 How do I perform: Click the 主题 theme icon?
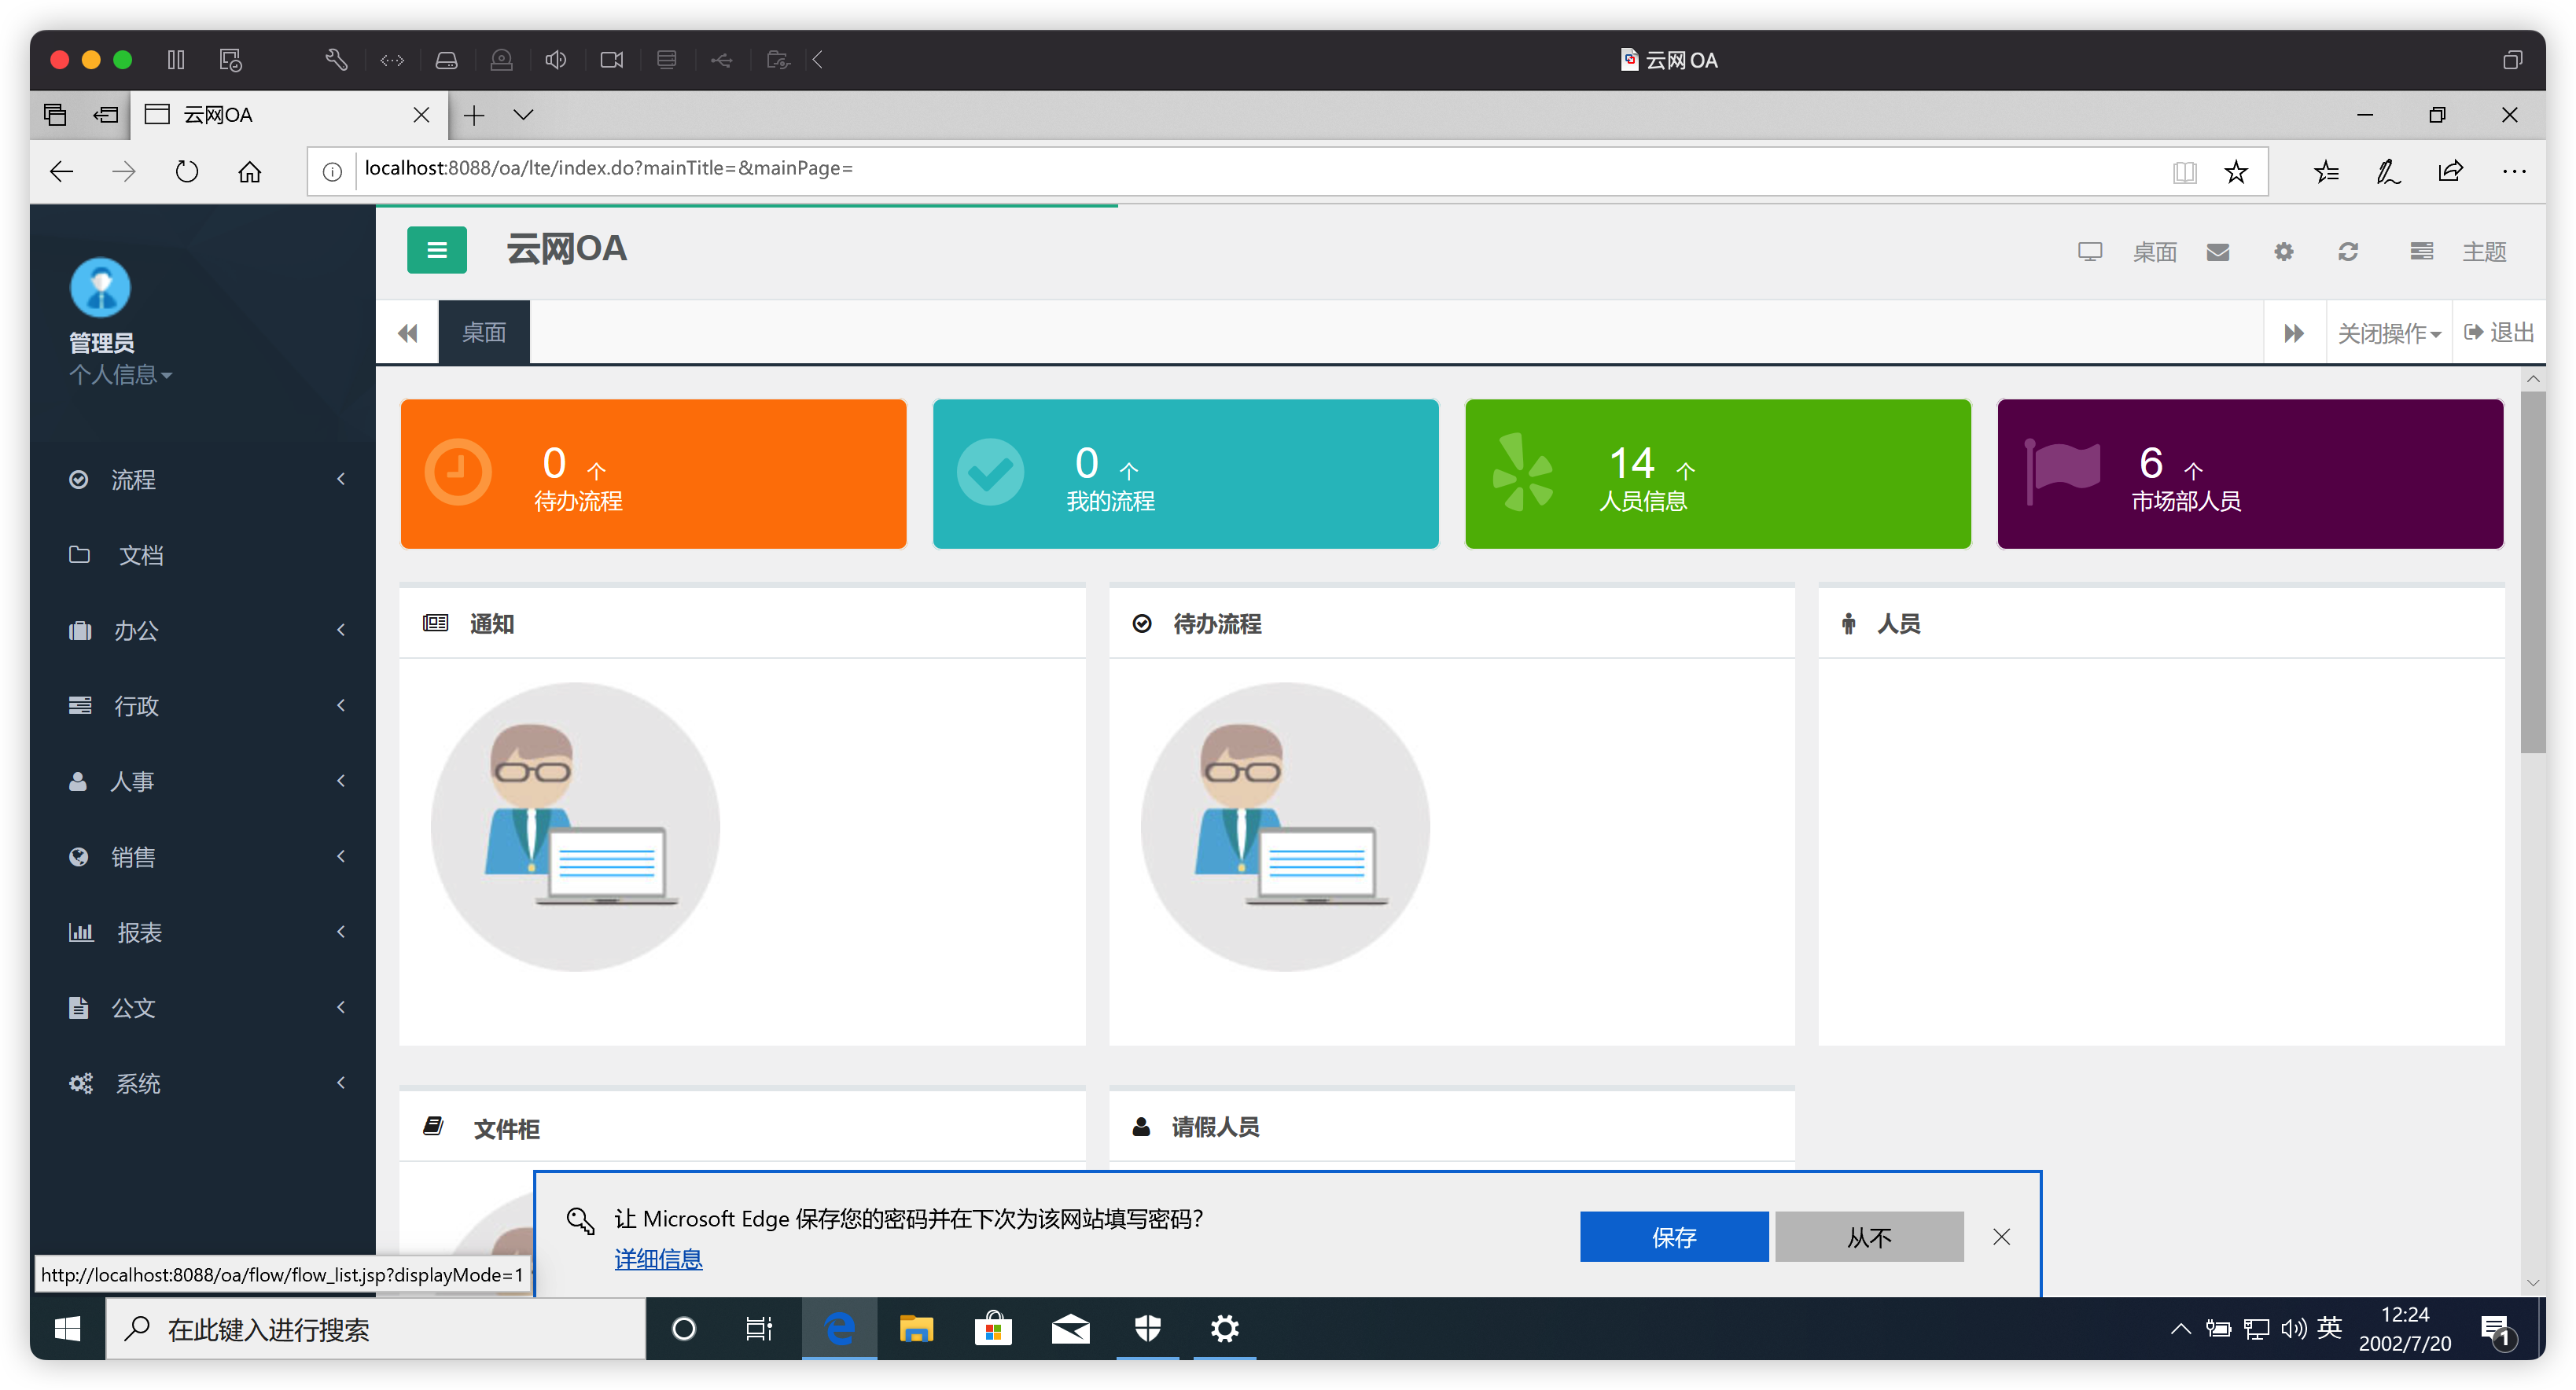pos(2421,252)
